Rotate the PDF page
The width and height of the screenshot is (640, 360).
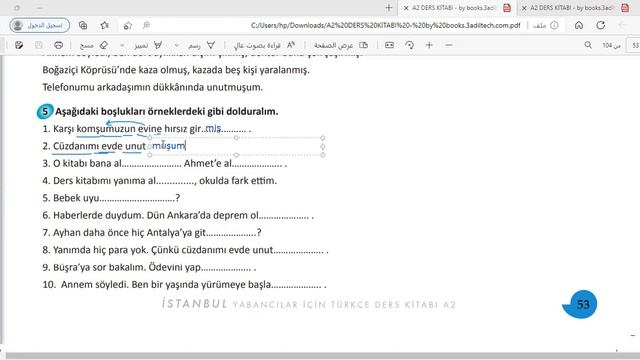point(409,45)
